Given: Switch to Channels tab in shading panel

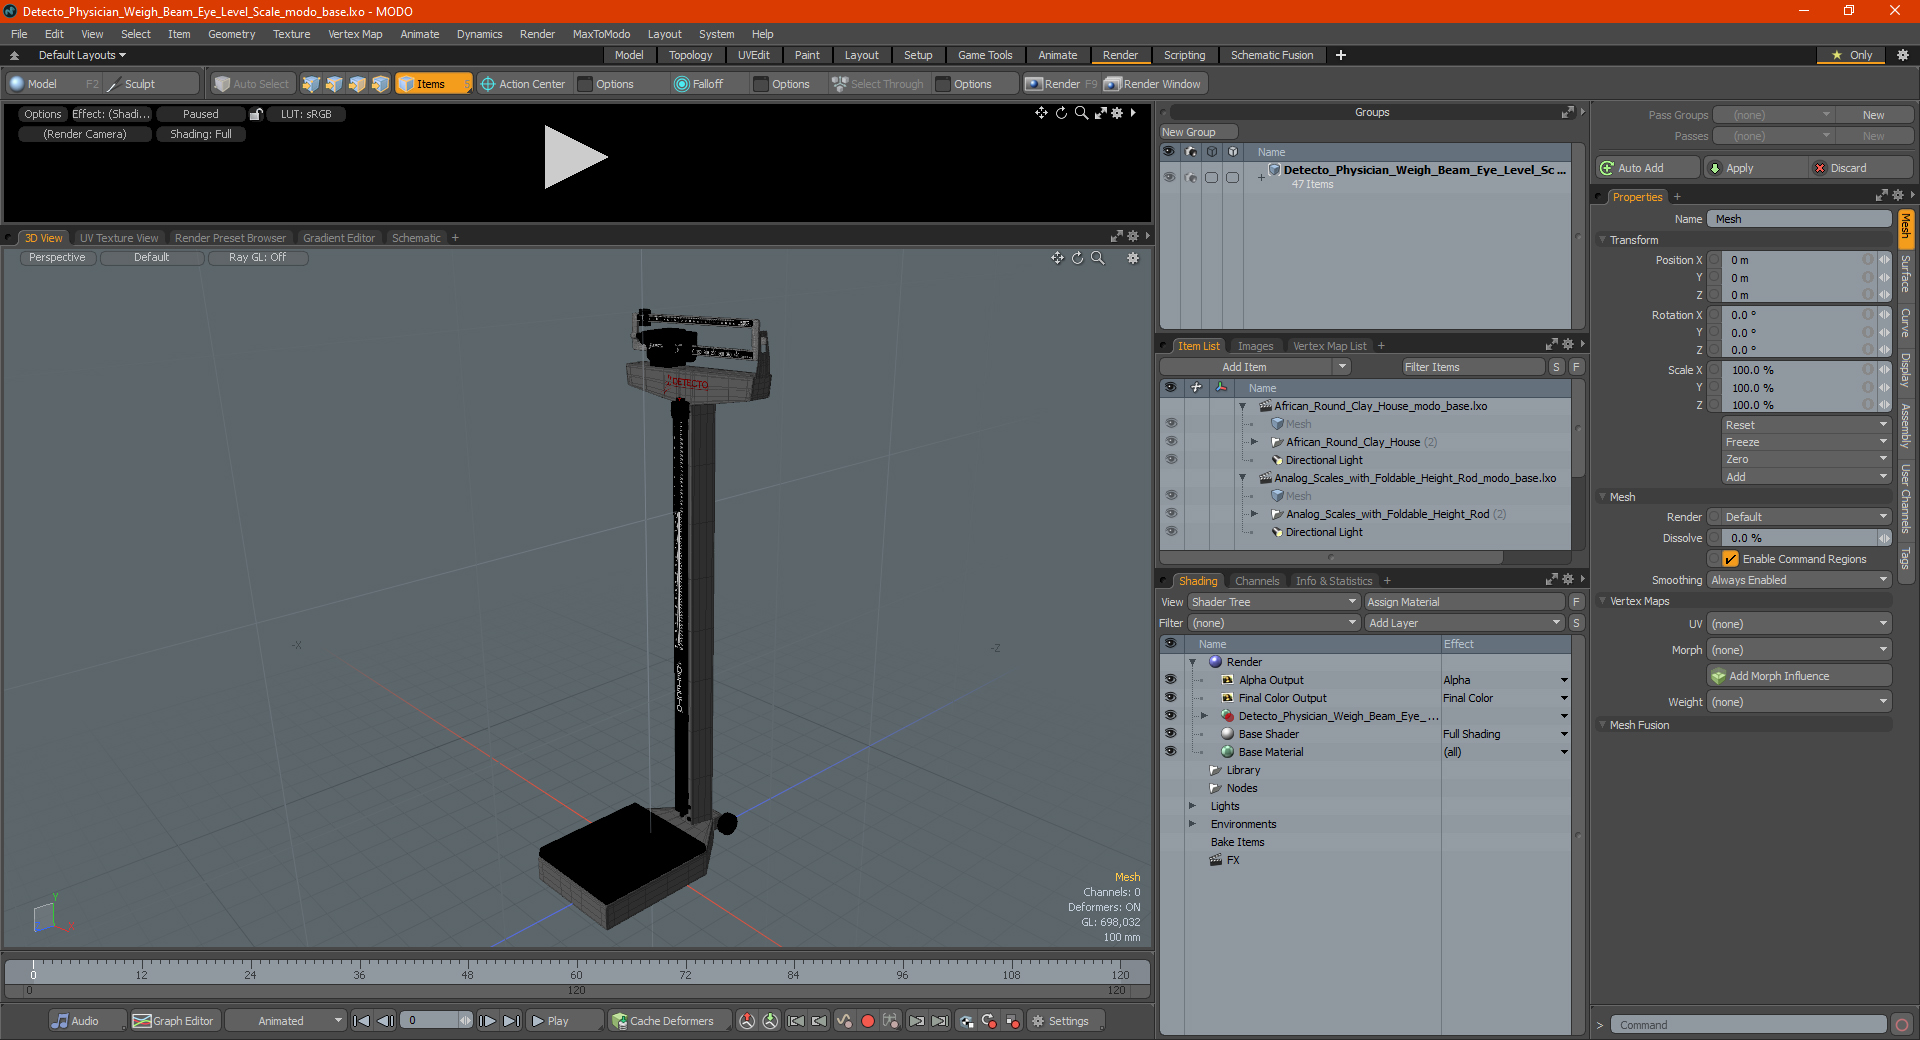Looking at the screenshot, I should click(x=1257, y=581).
